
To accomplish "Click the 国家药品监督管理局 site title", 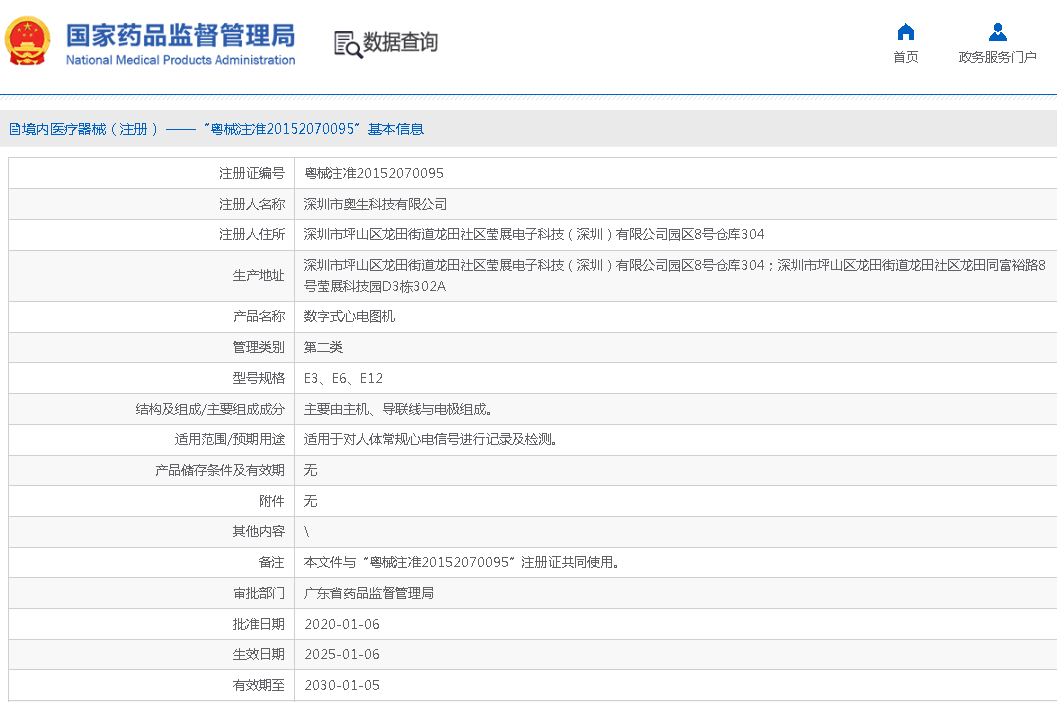I will (180, 35).
